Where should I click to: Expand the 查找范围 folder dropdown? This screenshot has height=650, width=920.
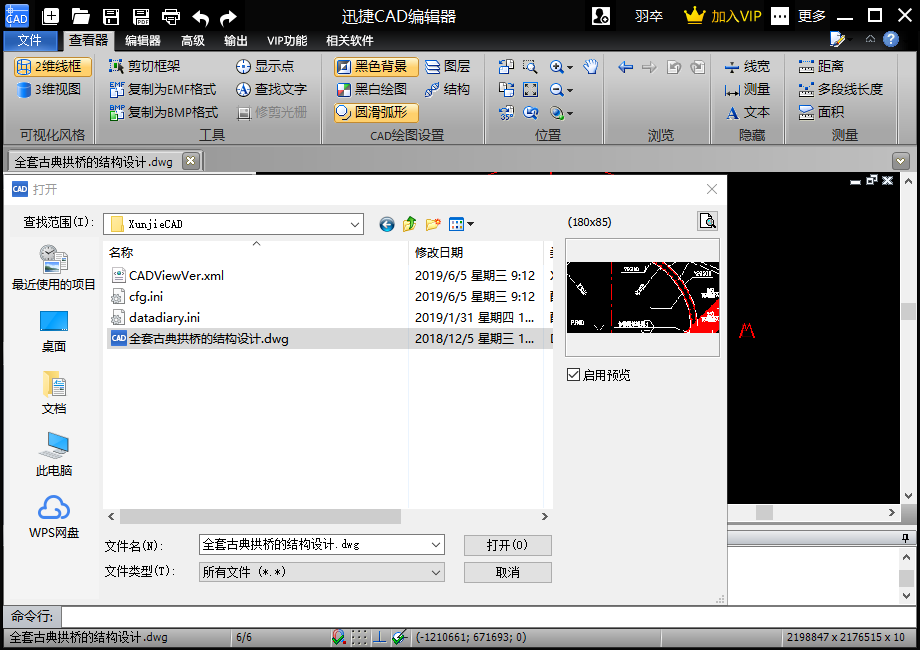click(354, 224)
